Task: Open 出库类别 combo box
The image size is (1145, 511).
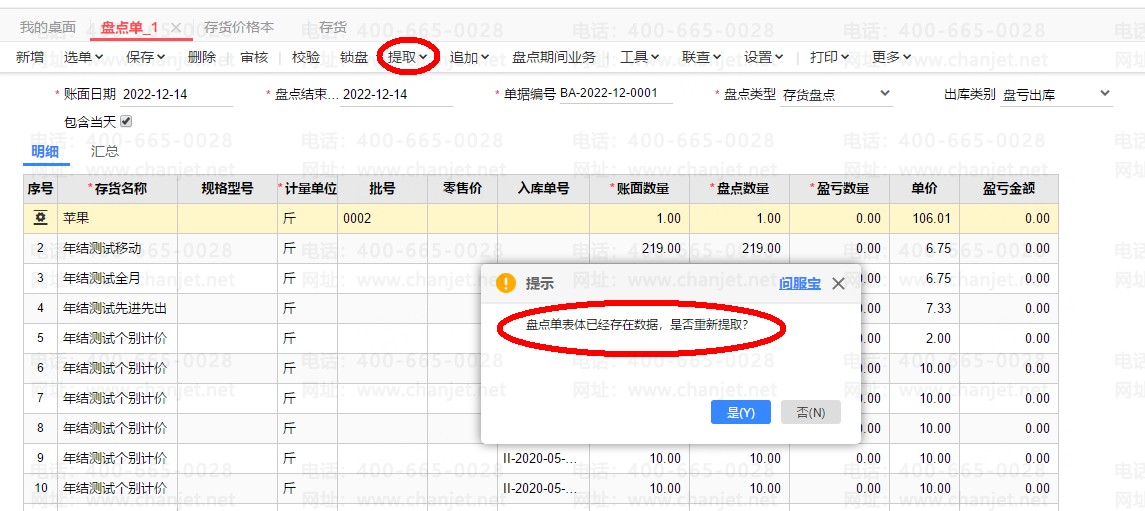Action: point(1057,94)
